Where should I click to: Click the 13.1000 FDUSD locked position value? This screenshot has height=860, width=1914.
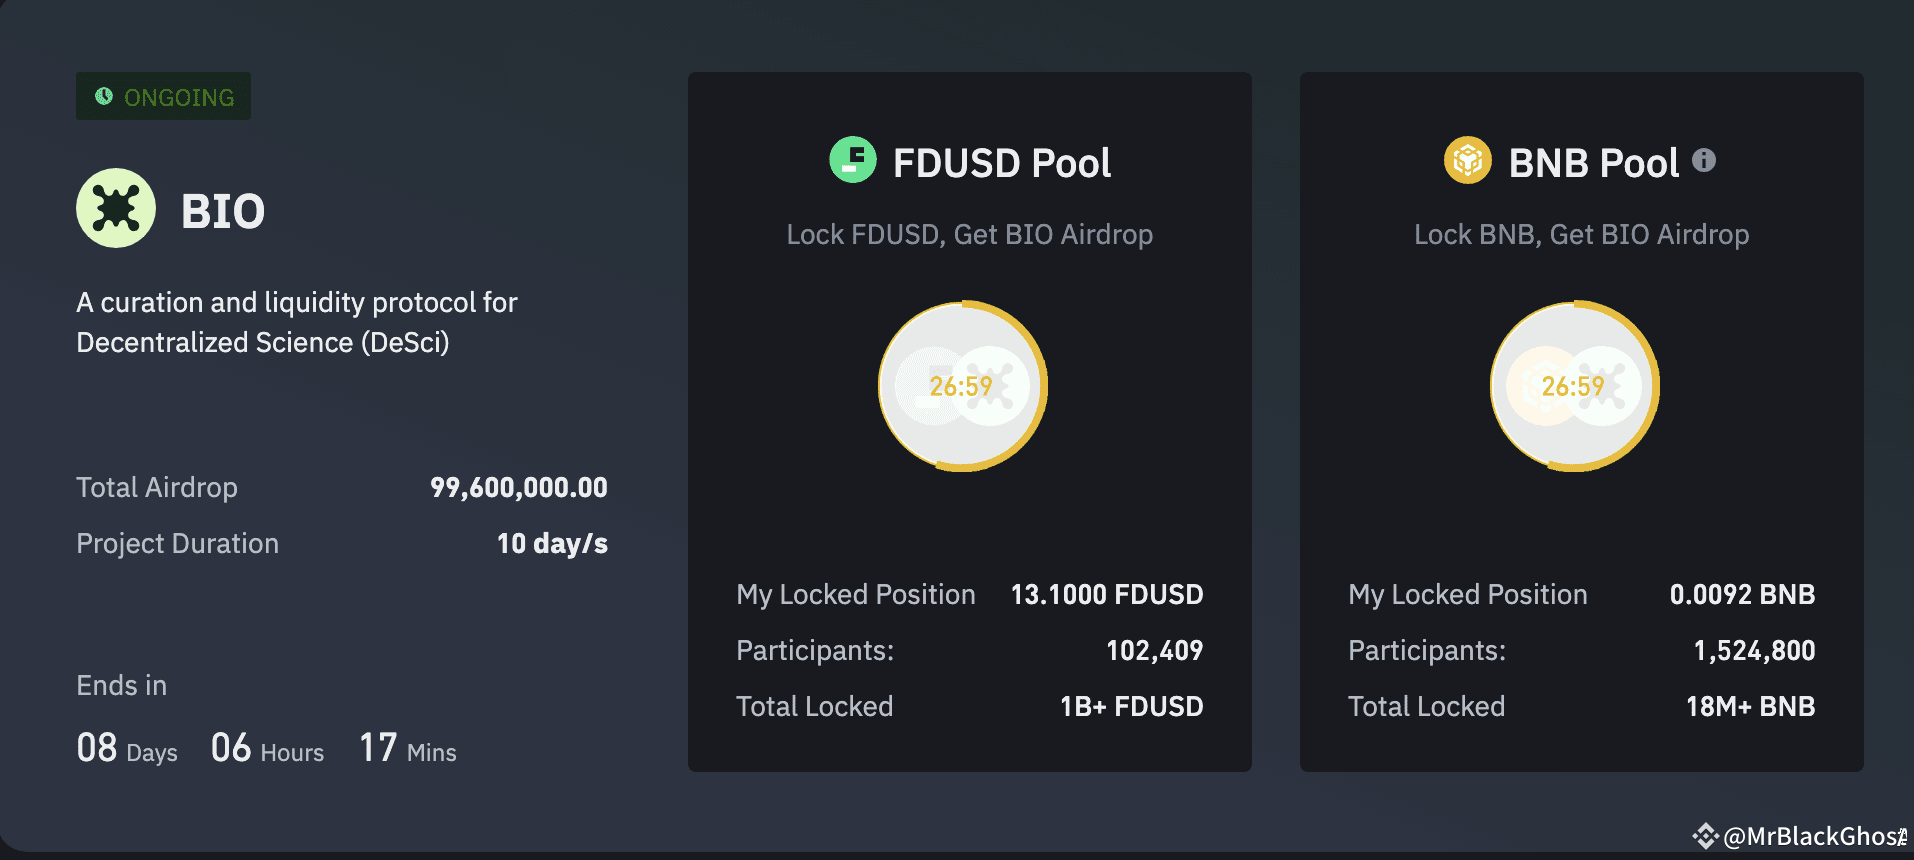click(x=1106, y=594)
